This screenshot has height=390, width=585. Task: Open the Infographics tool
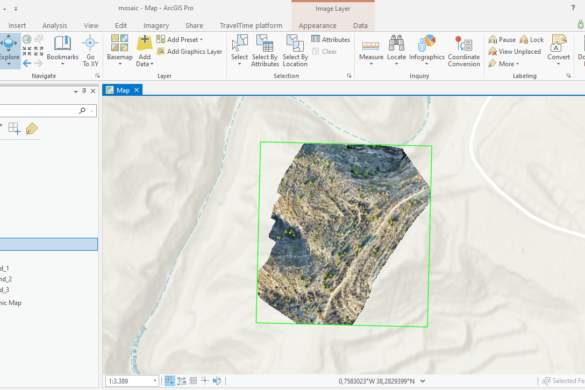point(427,50)
